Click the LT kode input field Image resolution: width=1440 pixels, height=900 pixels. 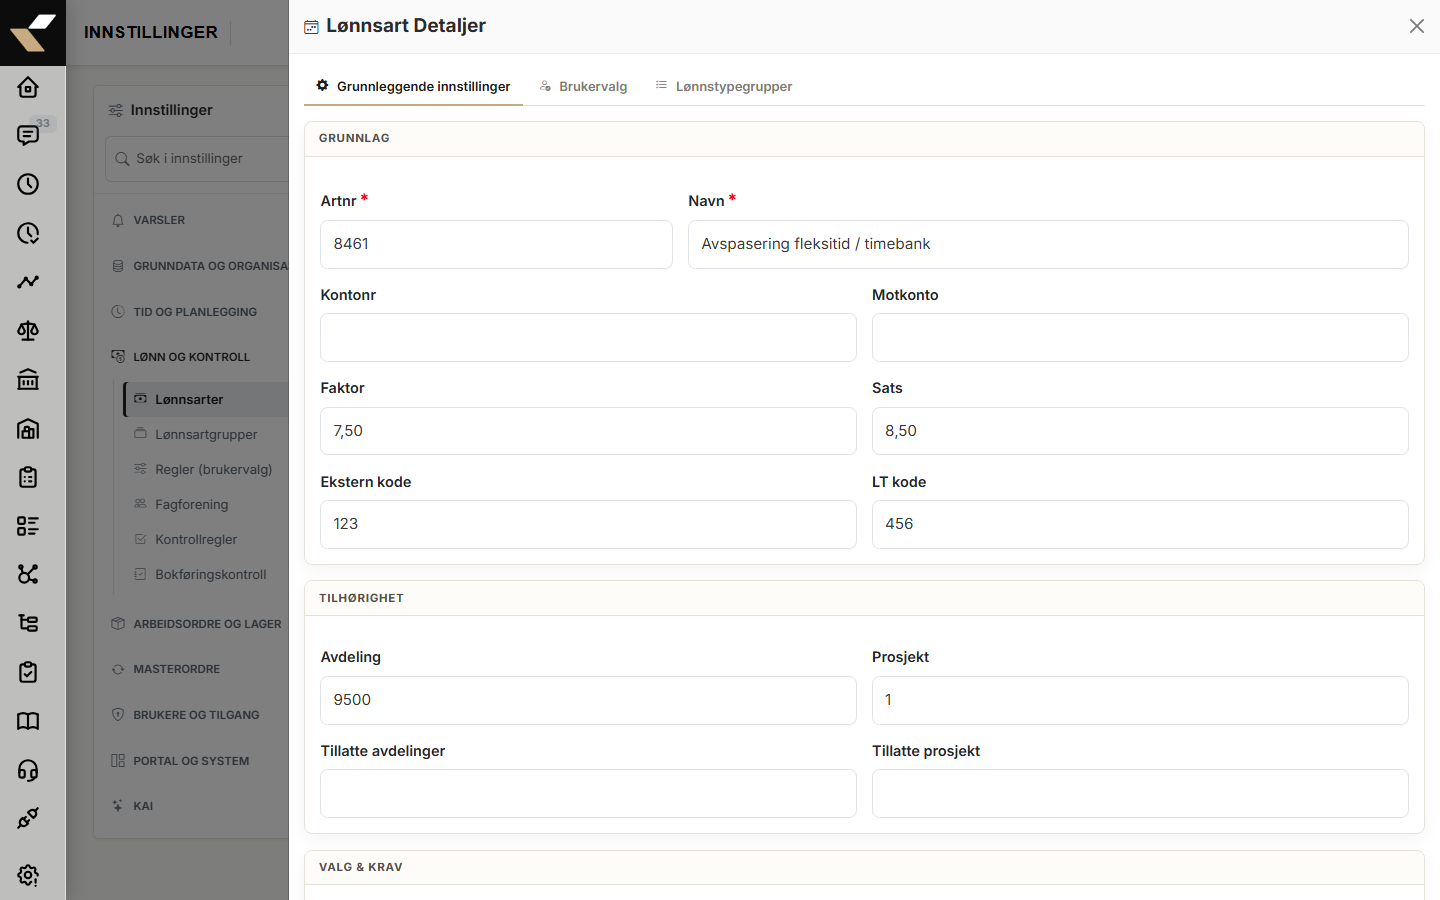(1140, 524)
